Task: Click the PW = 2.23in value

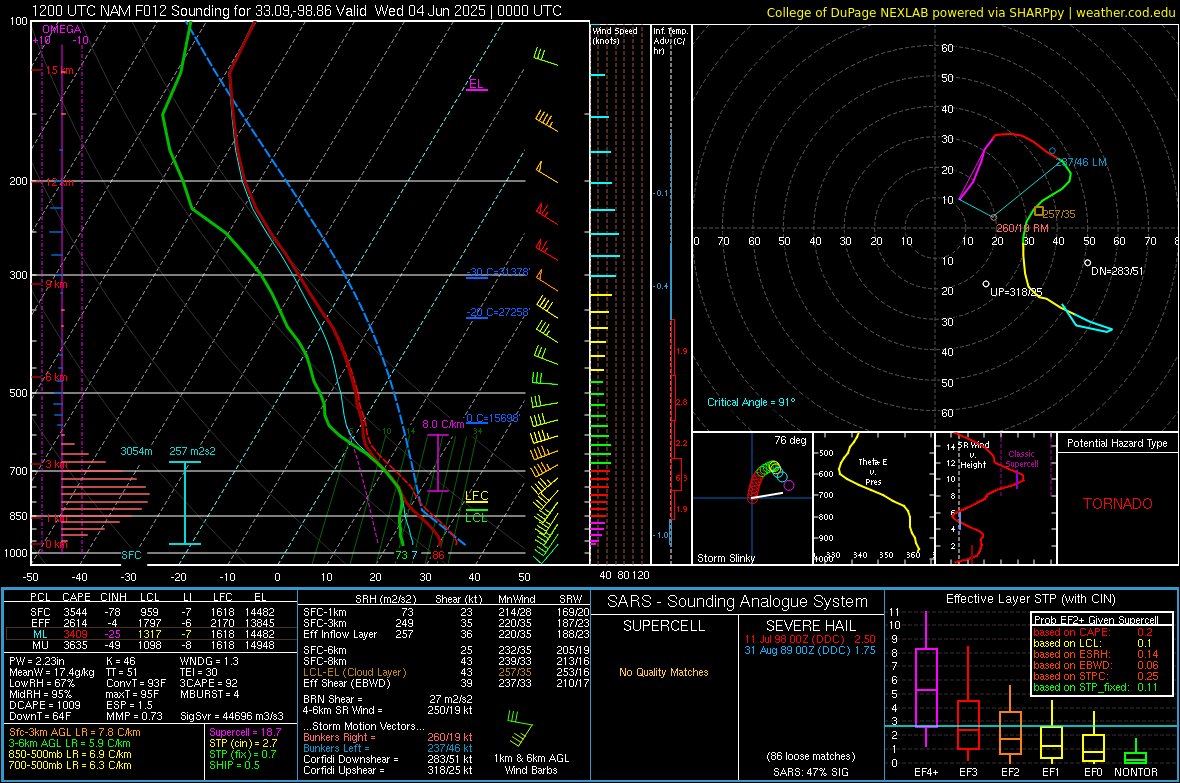Action: click(37, 661)
